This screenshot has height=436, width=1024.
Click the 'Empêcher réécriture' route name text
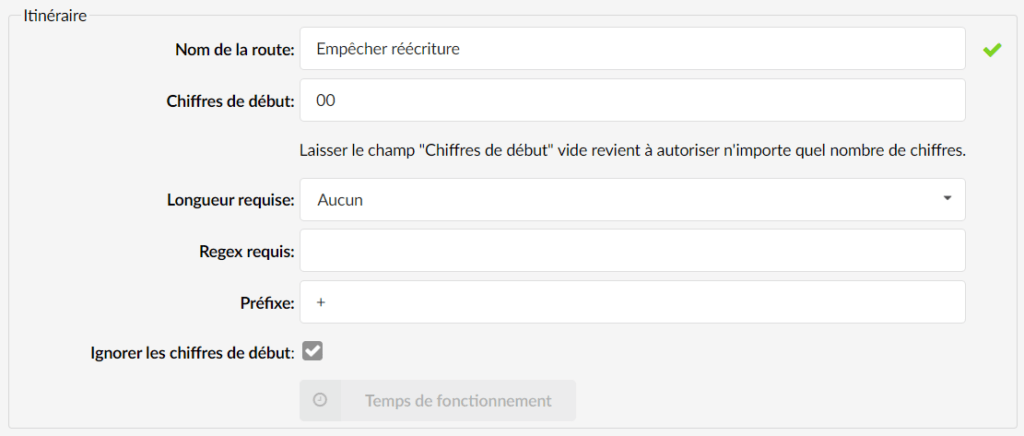(387, 49)
